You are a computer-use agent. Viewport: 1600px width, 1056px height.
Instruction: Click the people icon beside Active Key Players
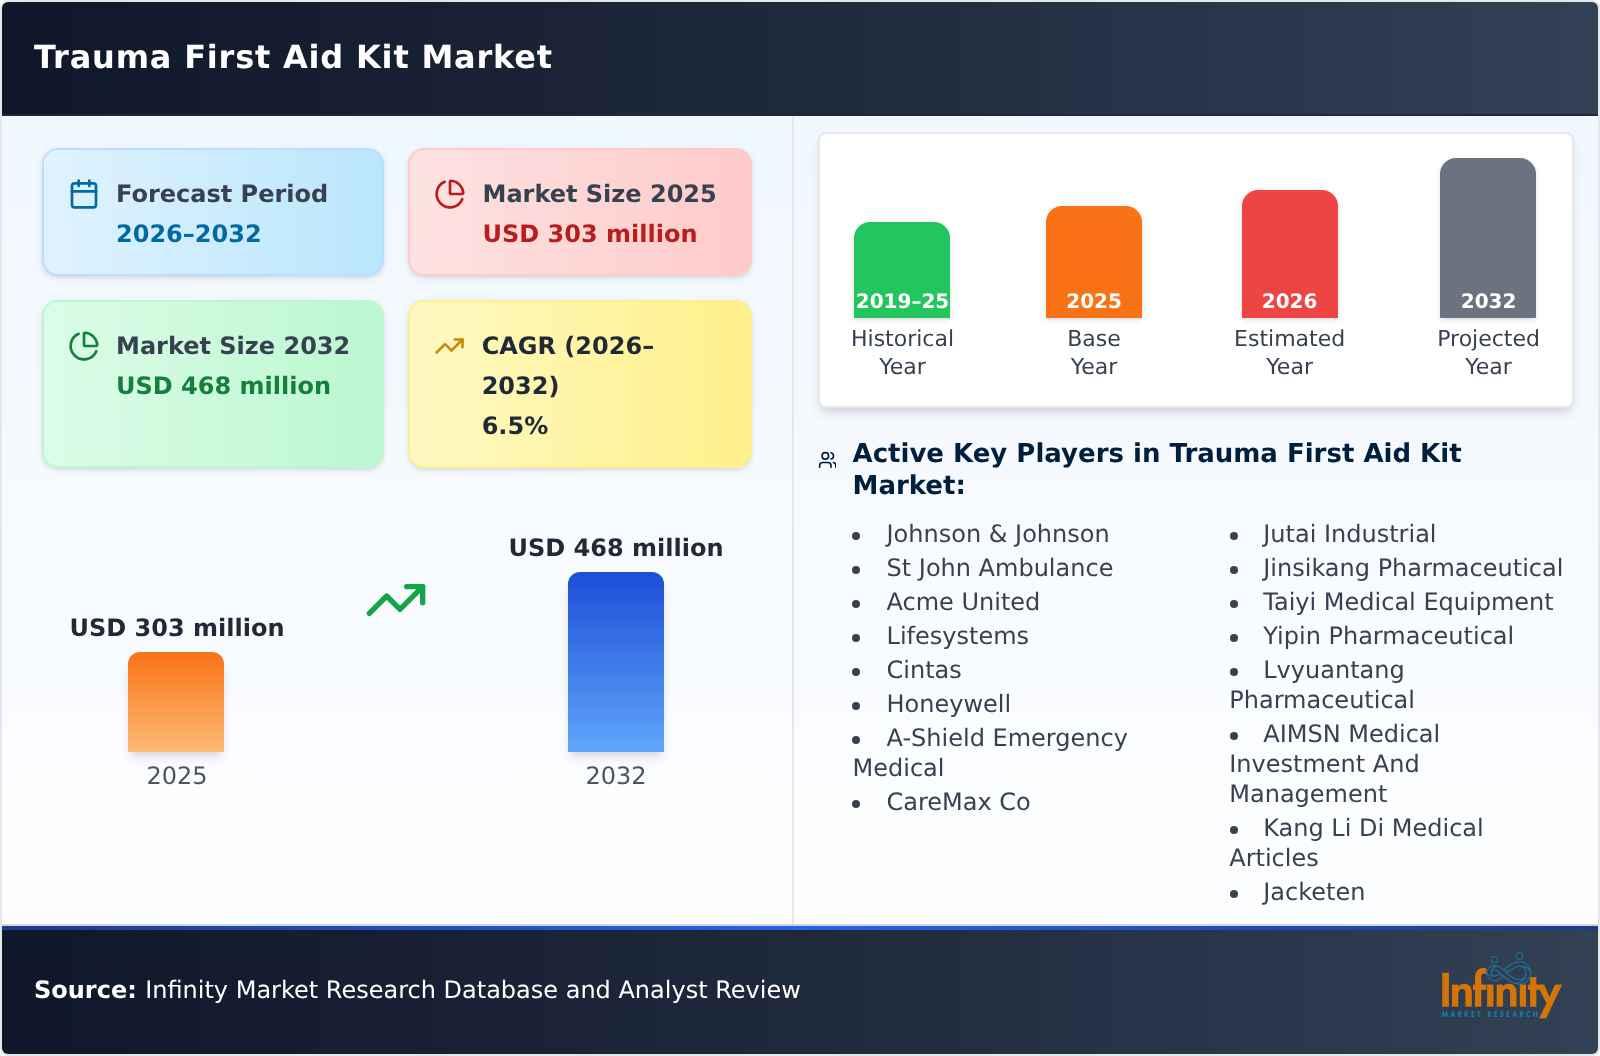pyautogui.click(x=827, y=460)
